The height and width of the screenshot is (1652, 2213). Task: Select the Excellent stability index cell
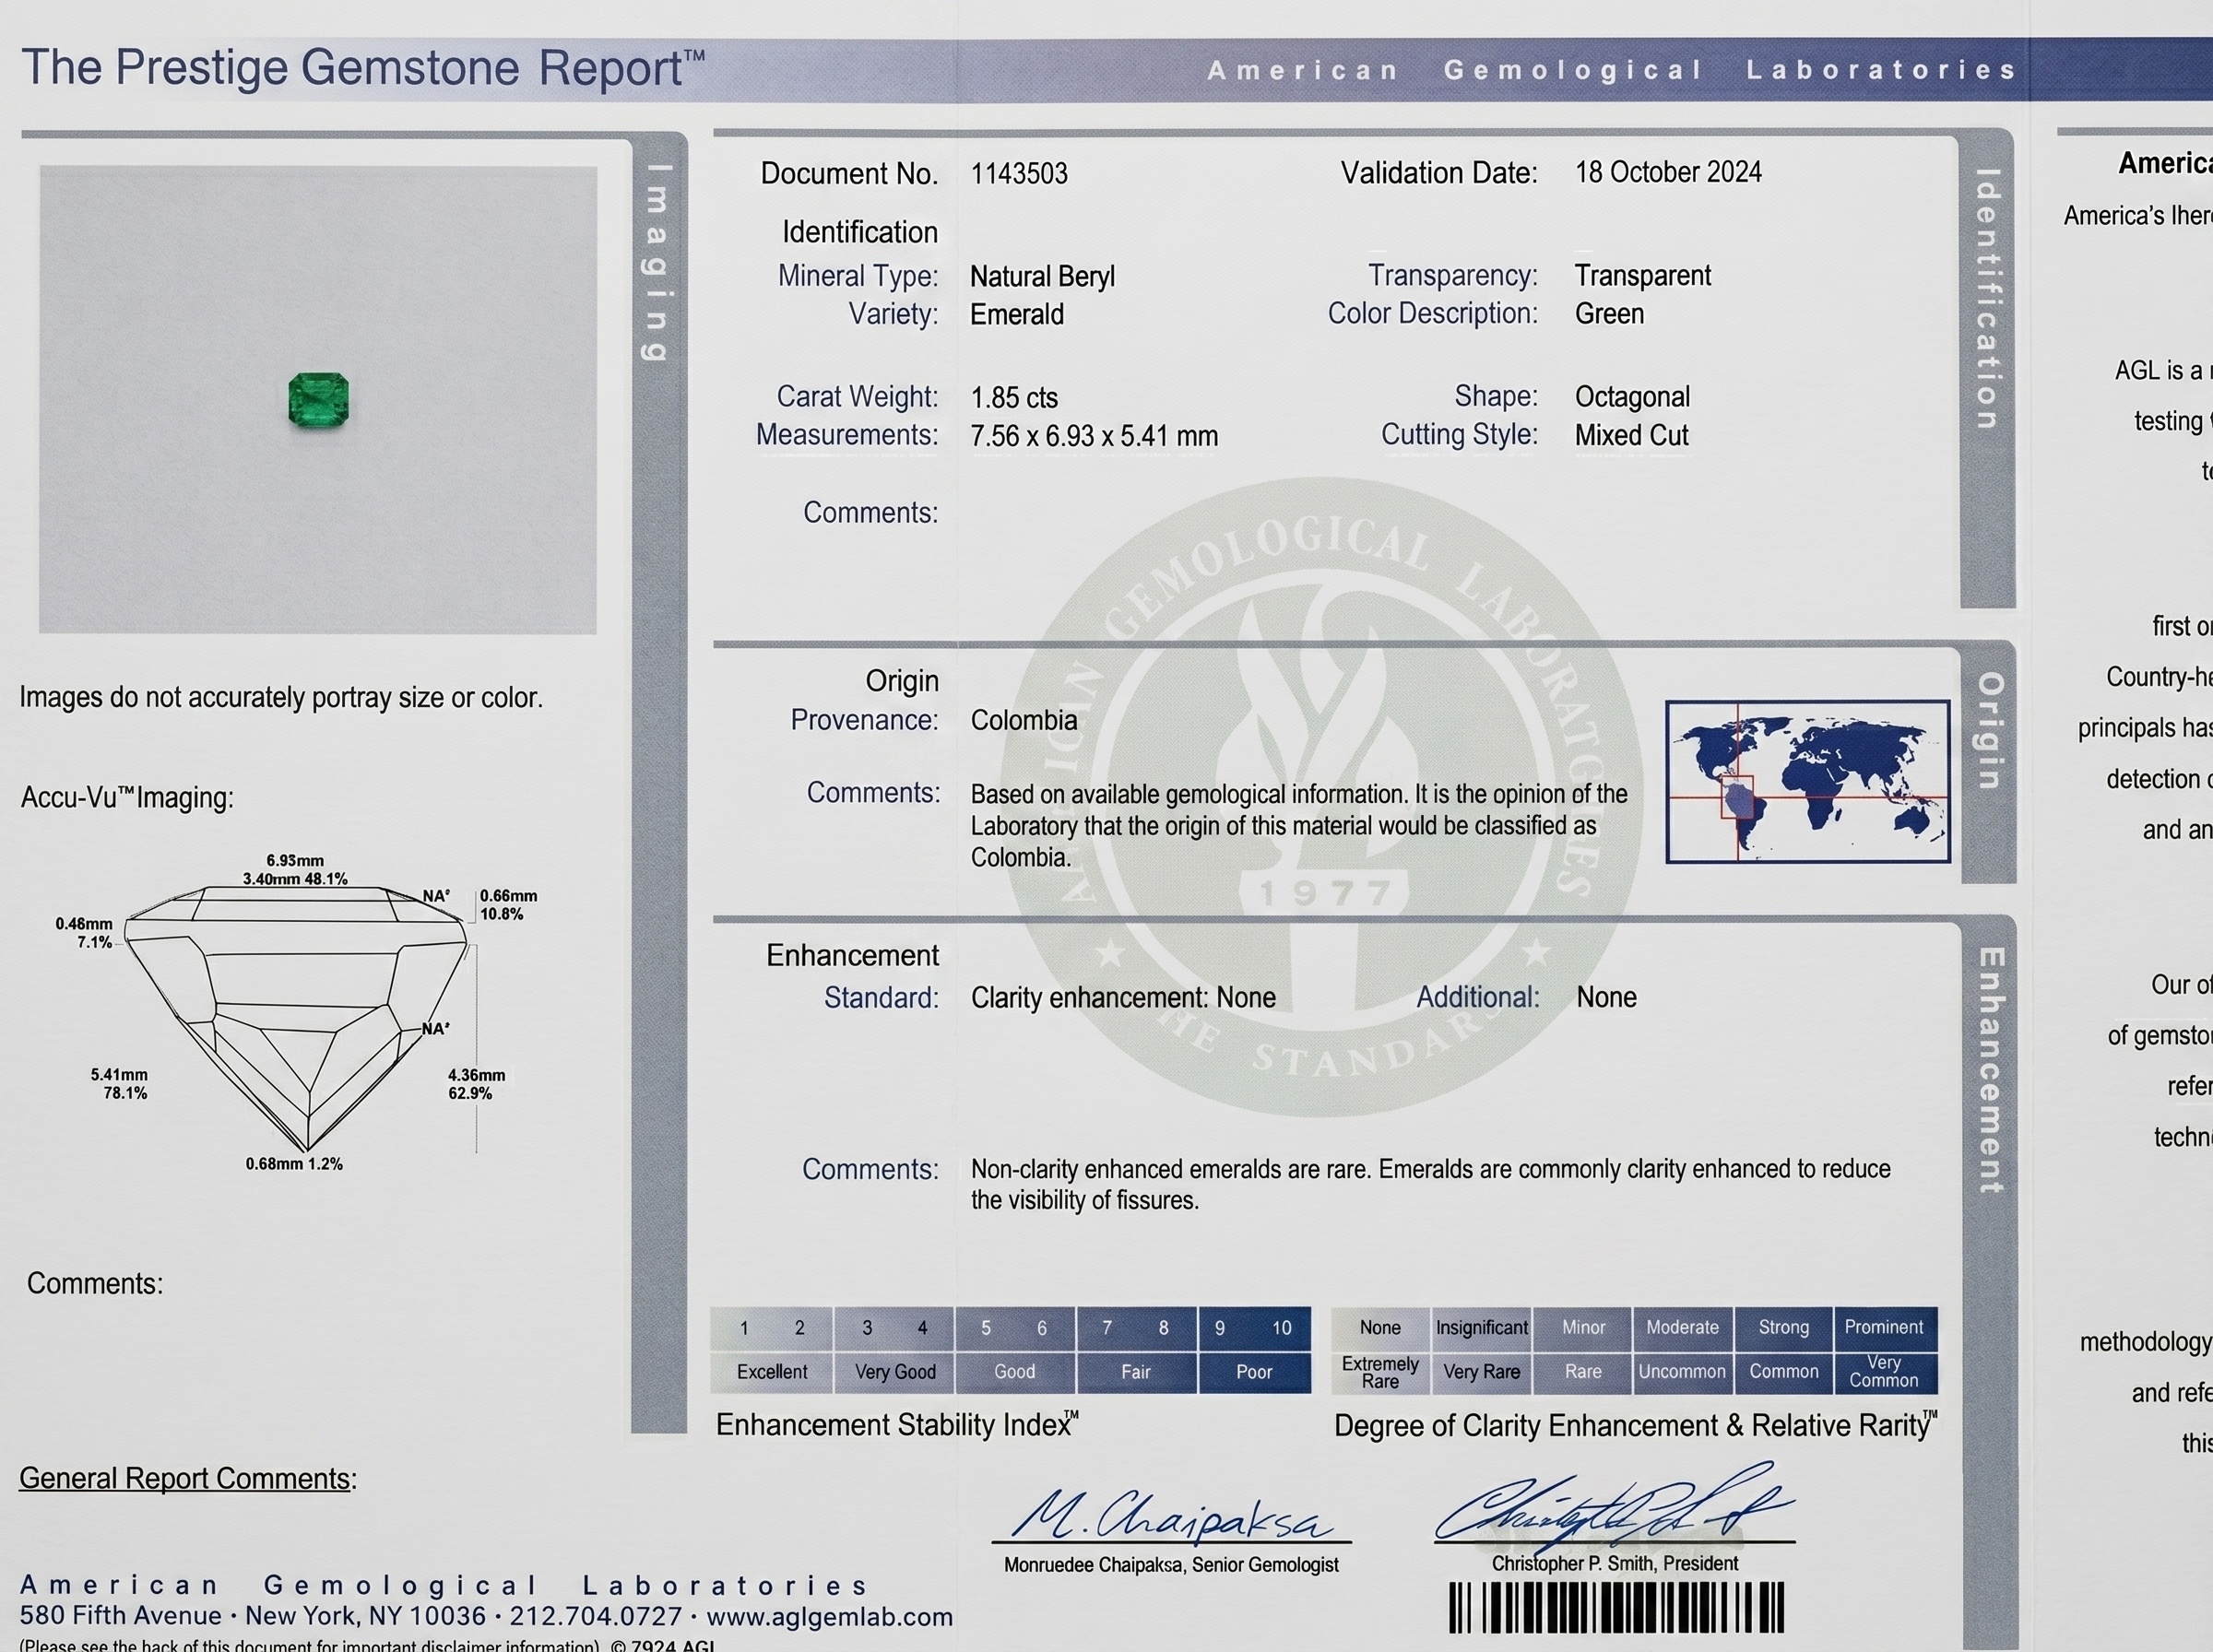tap(771, 1371)
